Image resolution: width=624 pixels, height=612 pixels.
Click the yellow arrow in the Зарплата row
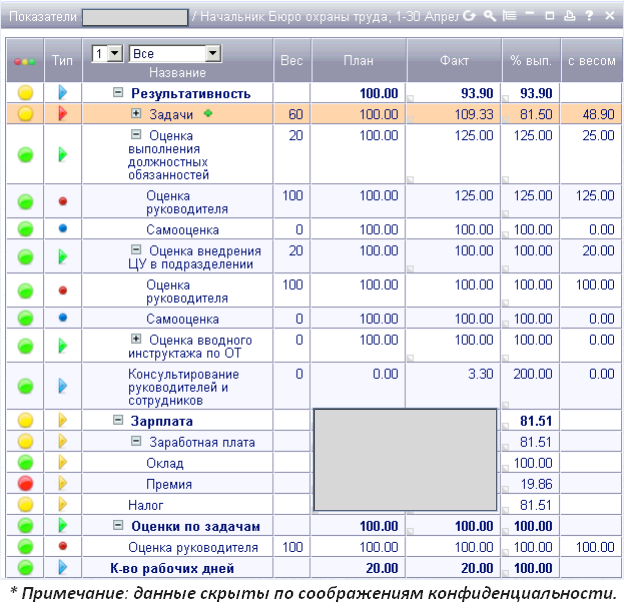62,420
